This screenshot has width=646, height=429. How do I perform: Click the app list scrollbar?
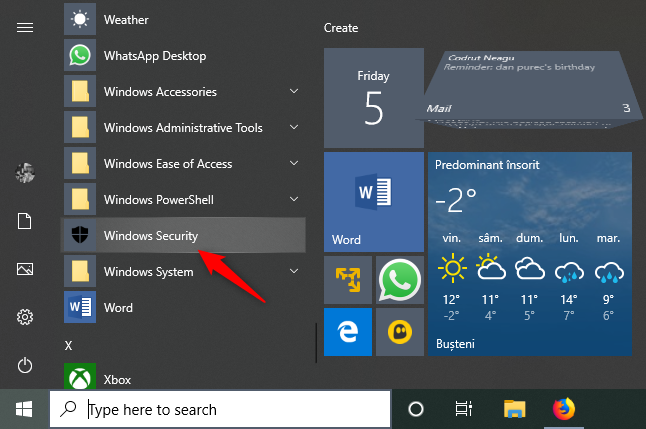click(x=316, y=342)
